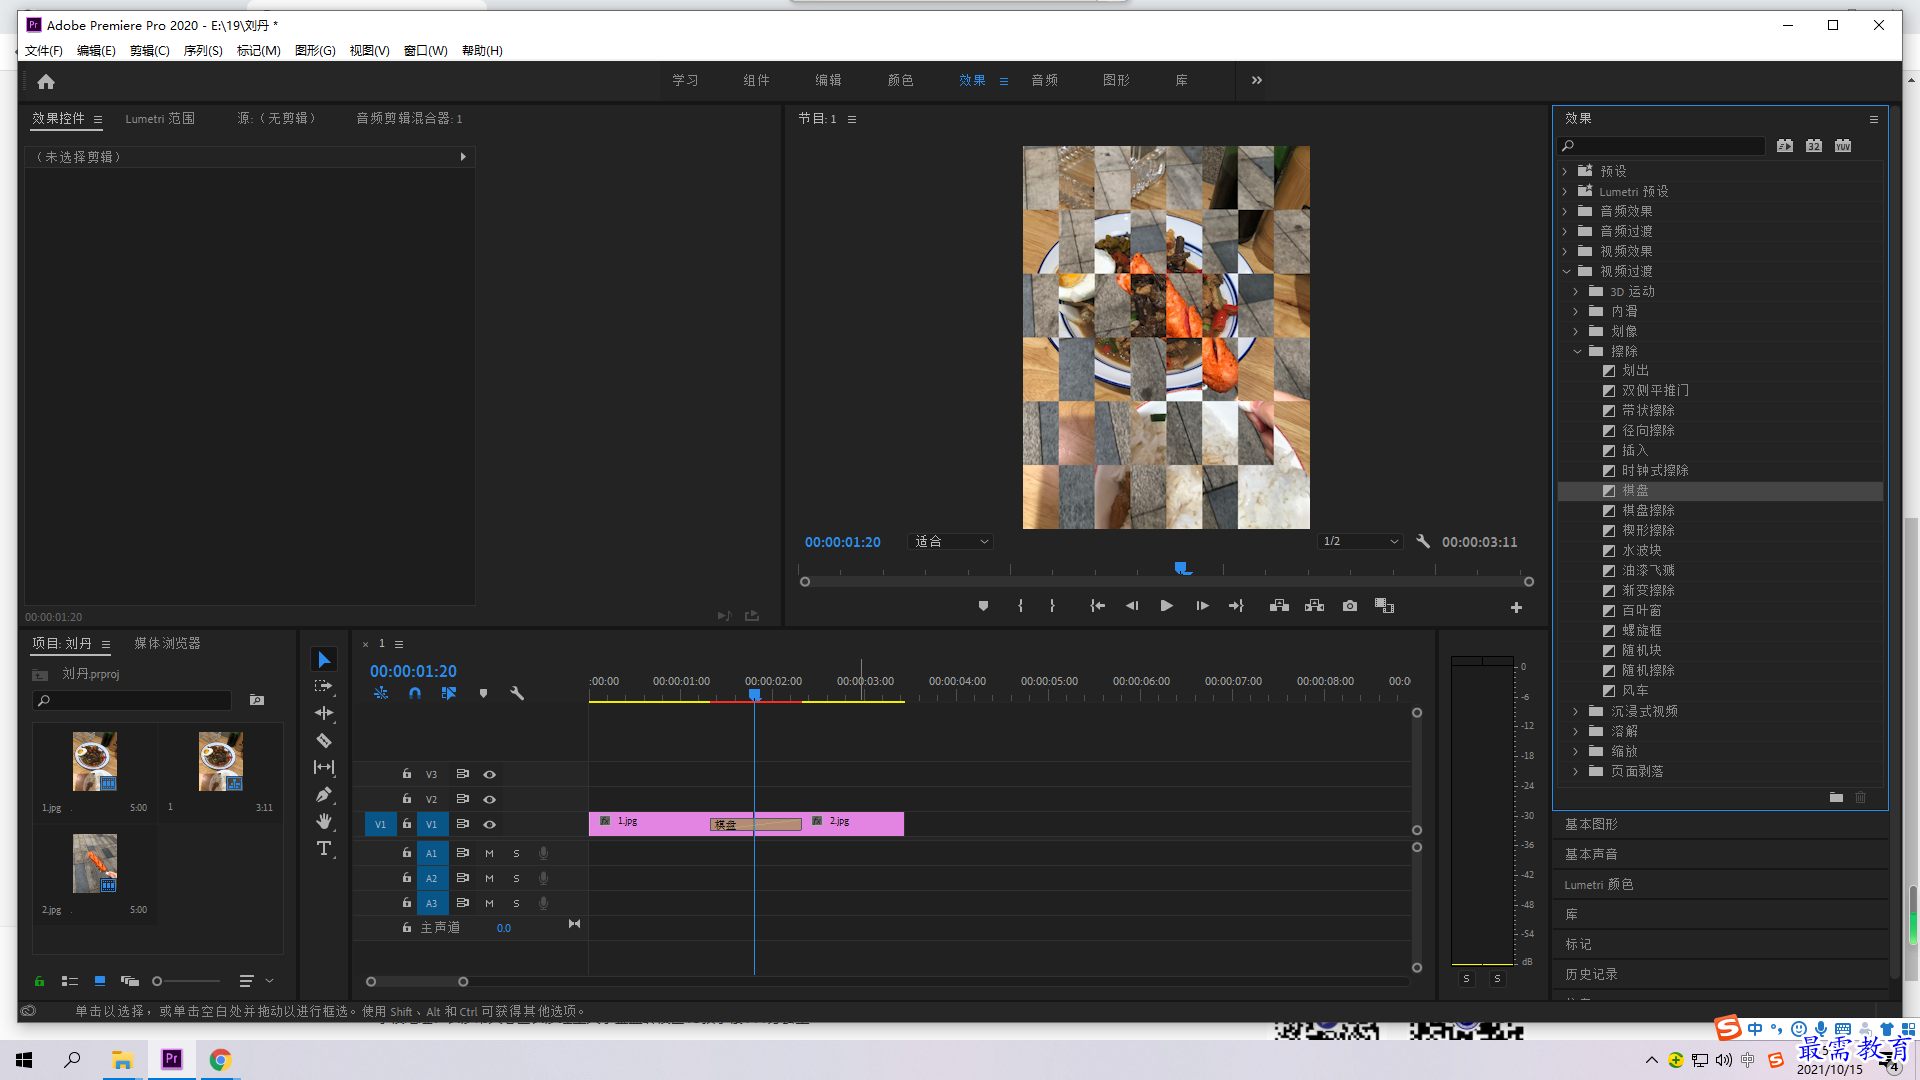Viewport: 1920px width, 1080px height.
Task: Open the 窗口(W) menu
Action: (x=425, y=50)
